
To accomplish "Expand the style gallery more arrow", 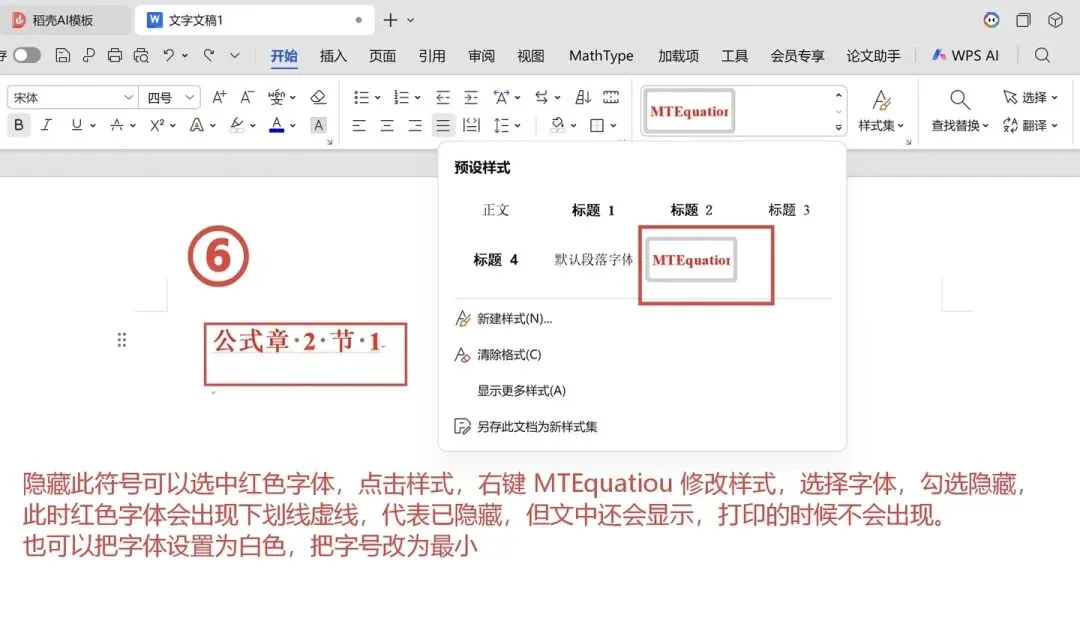I will click(838, 127).
